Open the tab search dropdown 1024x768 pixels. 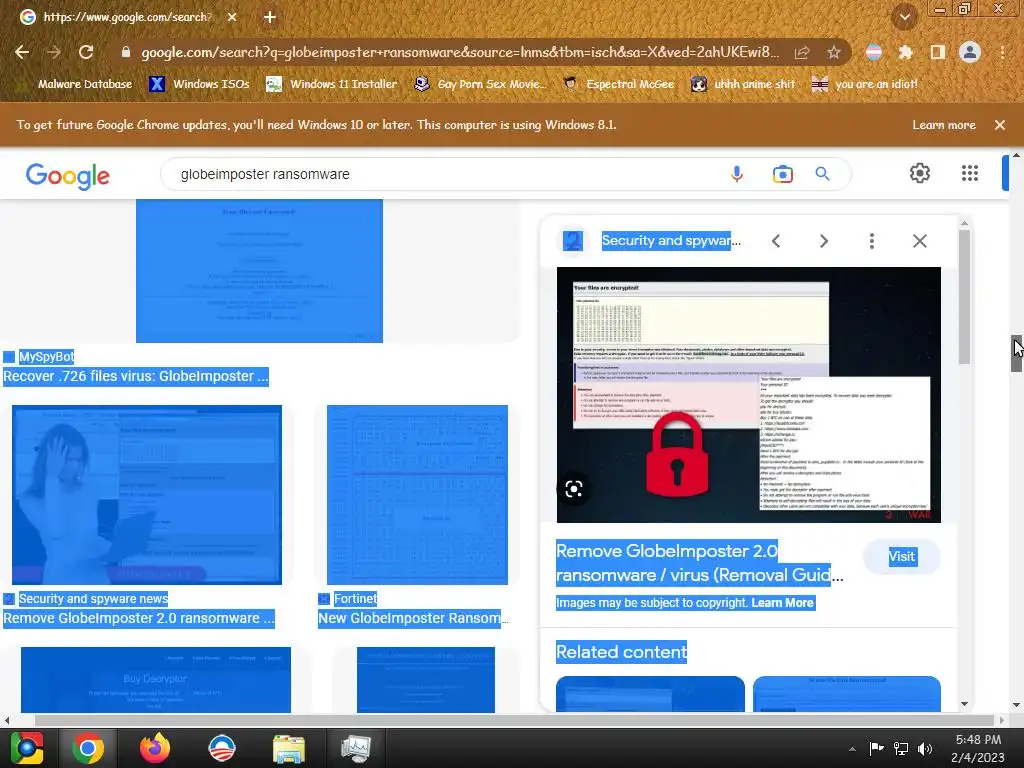[x=904, y=17]
